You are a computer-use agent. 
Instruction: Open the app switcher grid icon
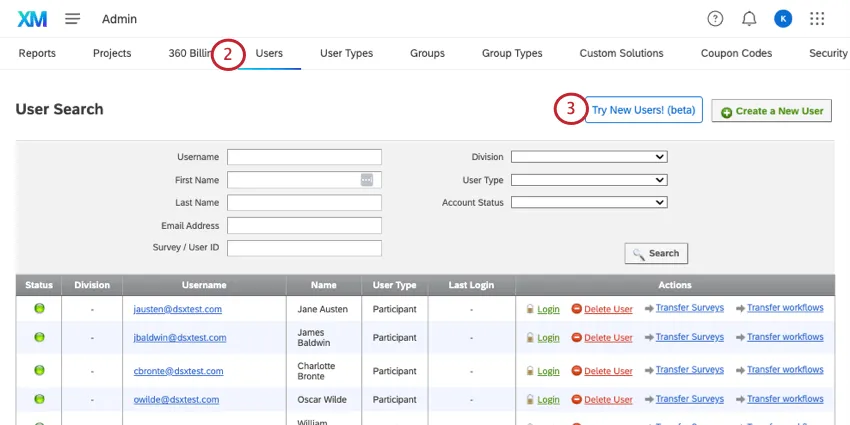pos(817,19)
